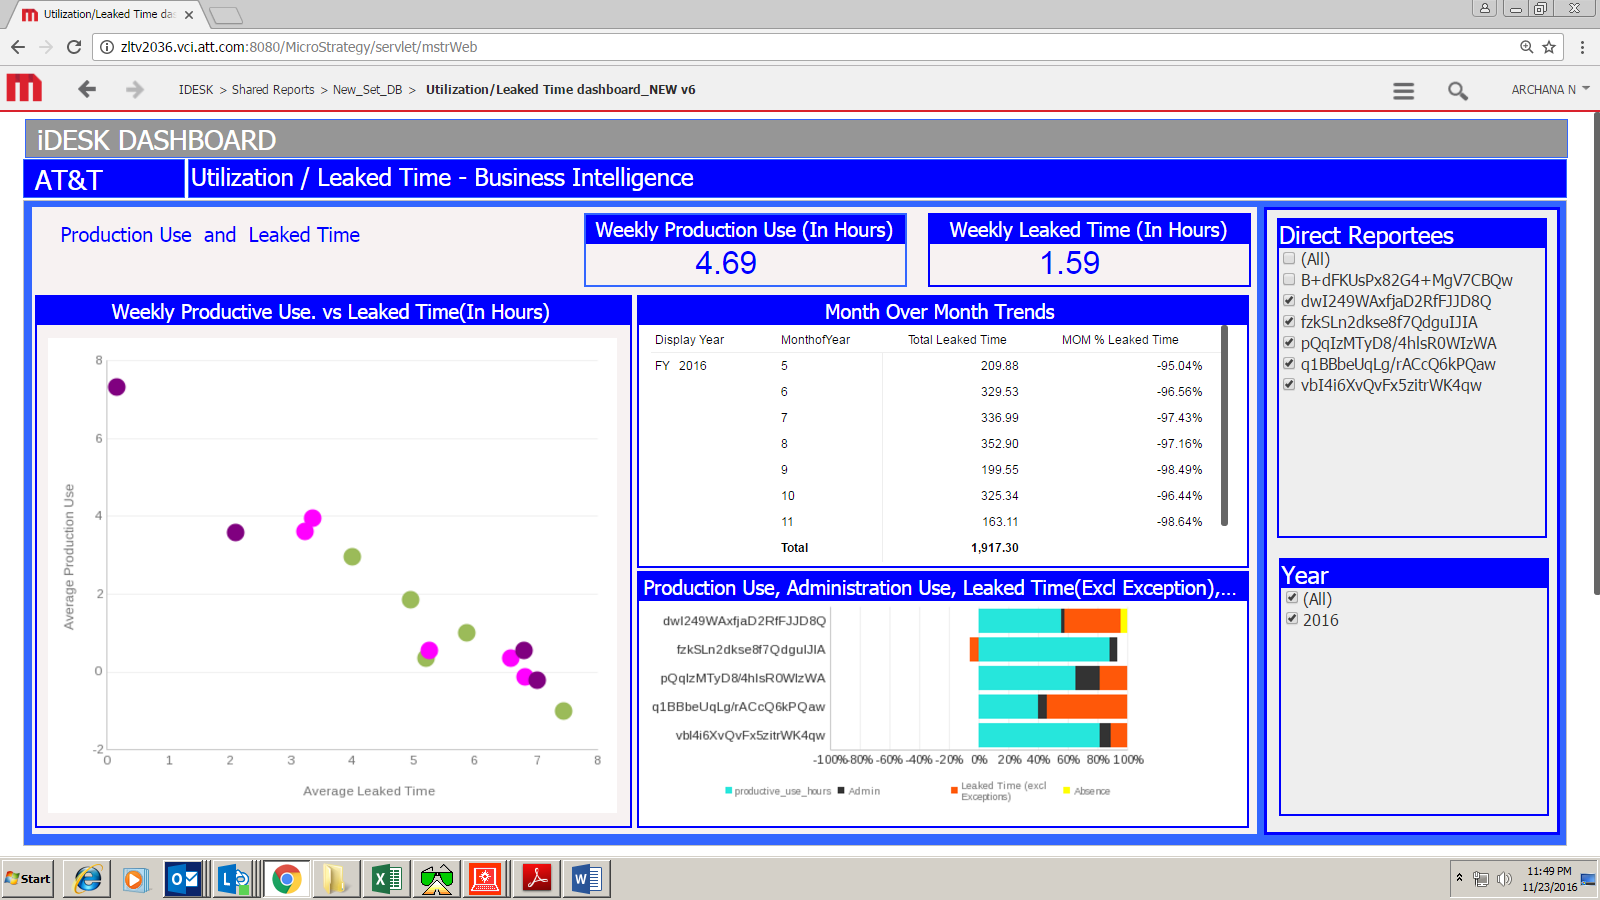Click the MicroStrategy home logo icon
The width and height of the screenshot is (1600, 900).
point(25,88)
